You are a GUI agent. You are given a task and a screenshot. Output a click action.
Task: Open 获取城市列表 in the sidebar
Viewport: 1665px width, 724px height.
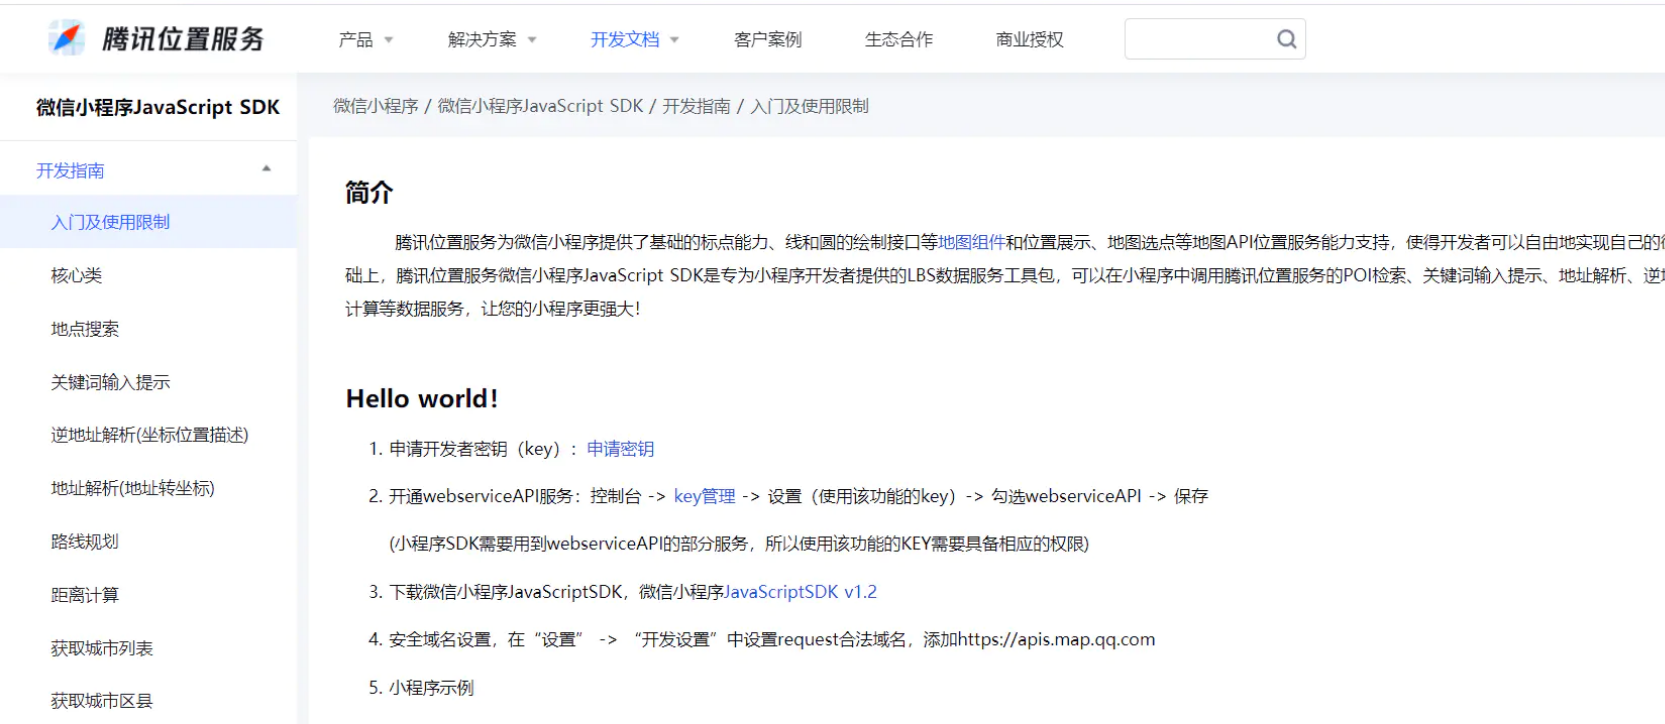[x=102, y=648]
